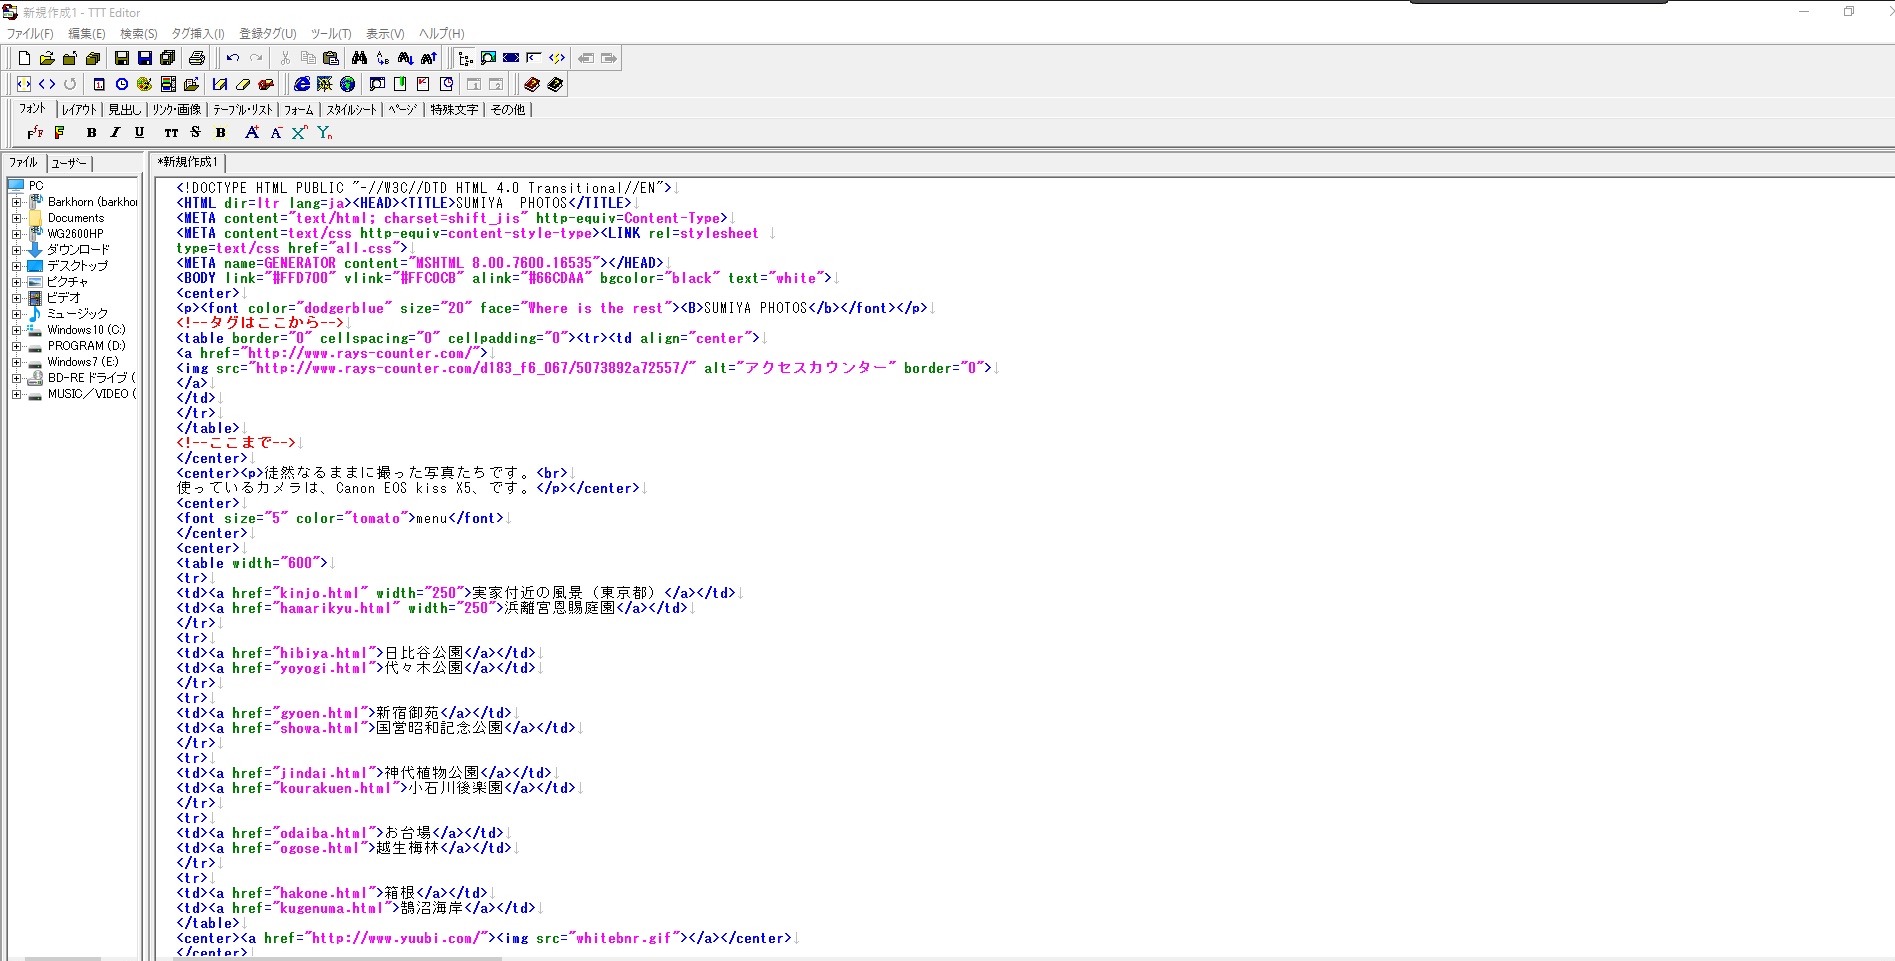Insert TT teletype tag
Screen dimensions: 1895x961
pyautogui.click(x=171, y=132)
